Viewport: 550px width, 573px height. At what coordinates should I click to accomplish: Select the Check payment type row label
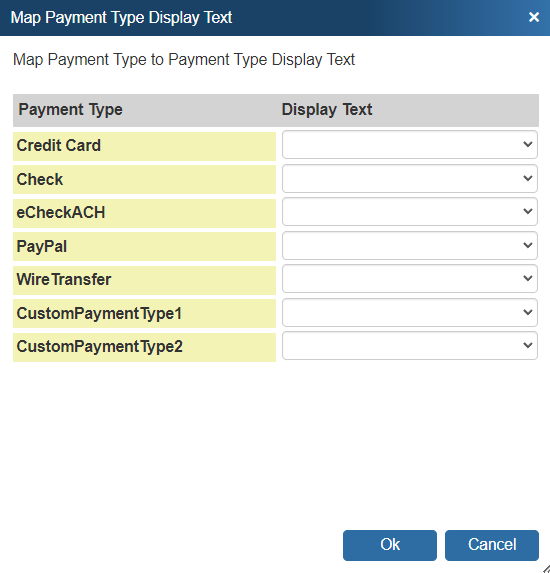[39, 179]
